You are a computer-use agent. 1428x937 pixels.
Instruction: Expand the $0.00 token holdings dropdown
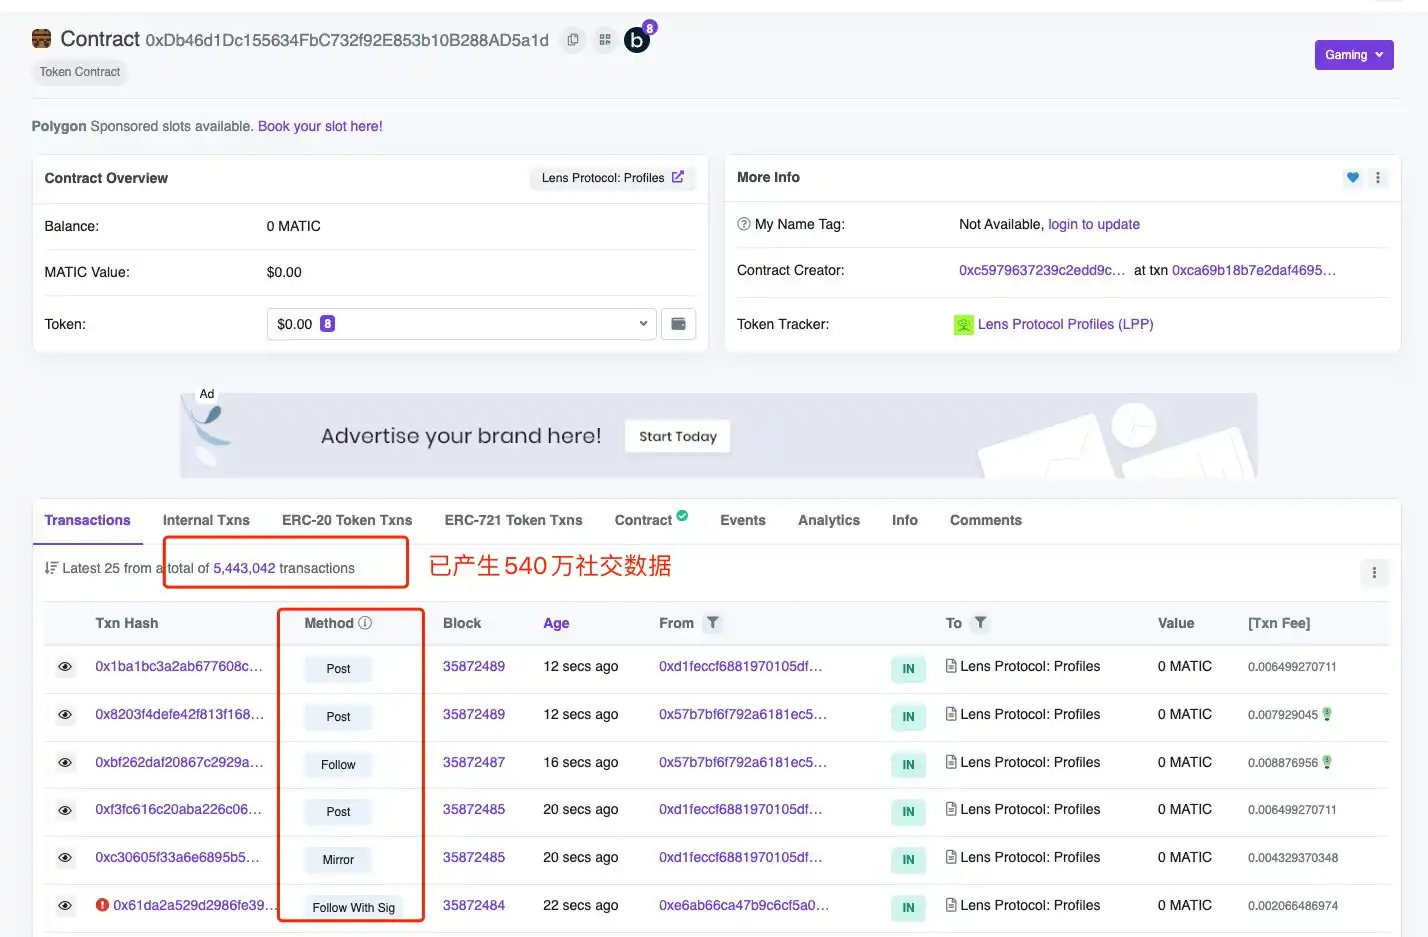(643, 323)
